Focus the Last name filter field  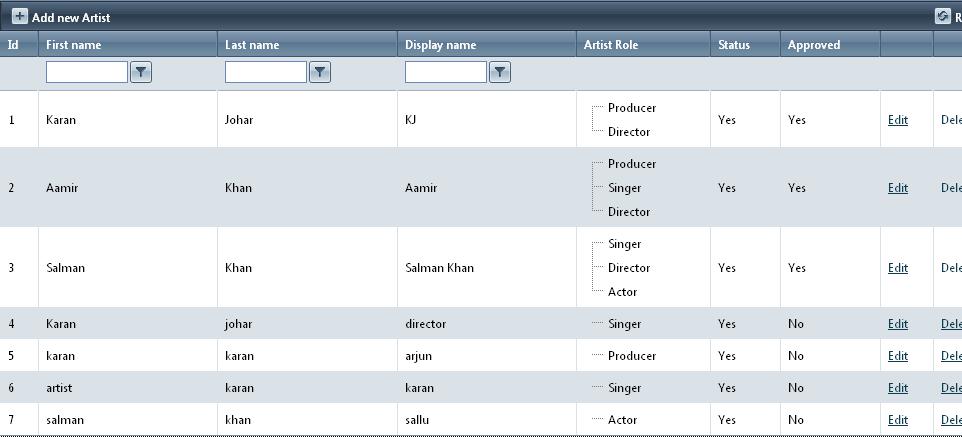[x=266, y=72]
